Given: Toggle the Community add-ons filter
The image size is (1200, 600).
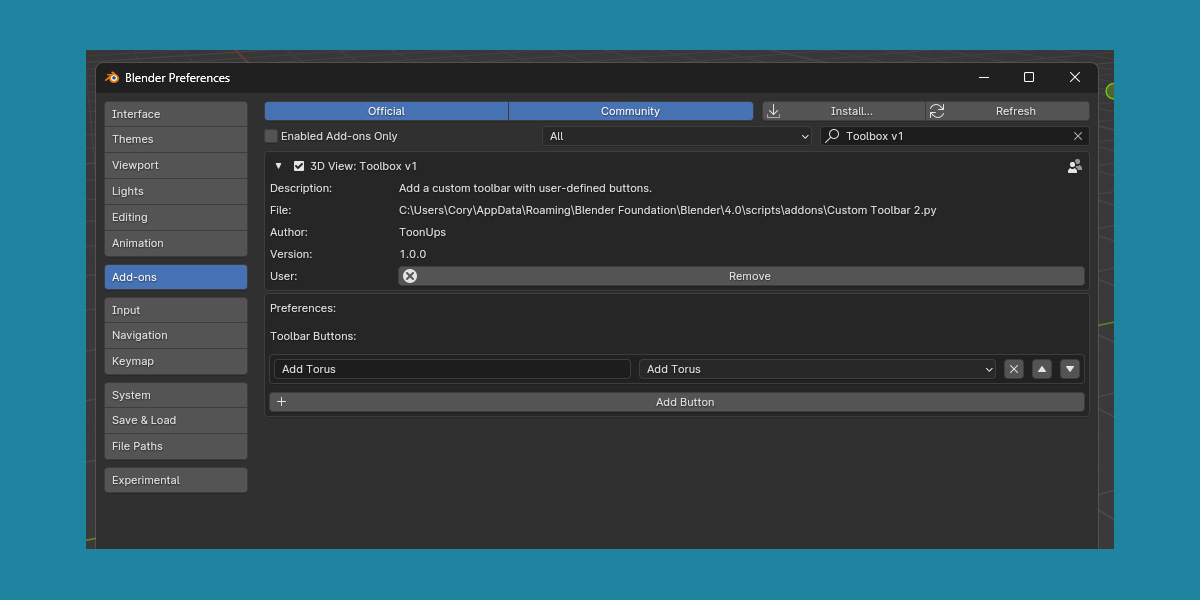Looking at the screenshot, I should click(630, 111).
